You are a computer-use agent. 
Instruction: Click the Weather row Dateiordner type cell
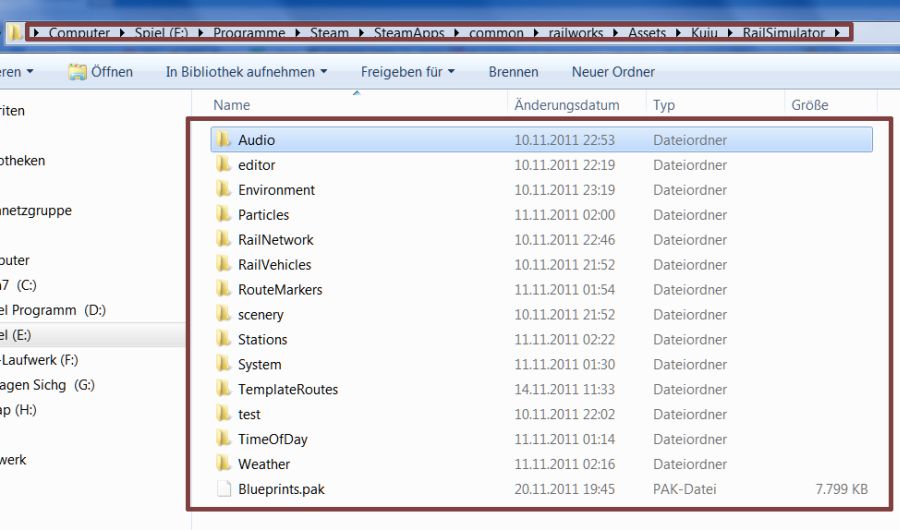[x=690, y=464]
